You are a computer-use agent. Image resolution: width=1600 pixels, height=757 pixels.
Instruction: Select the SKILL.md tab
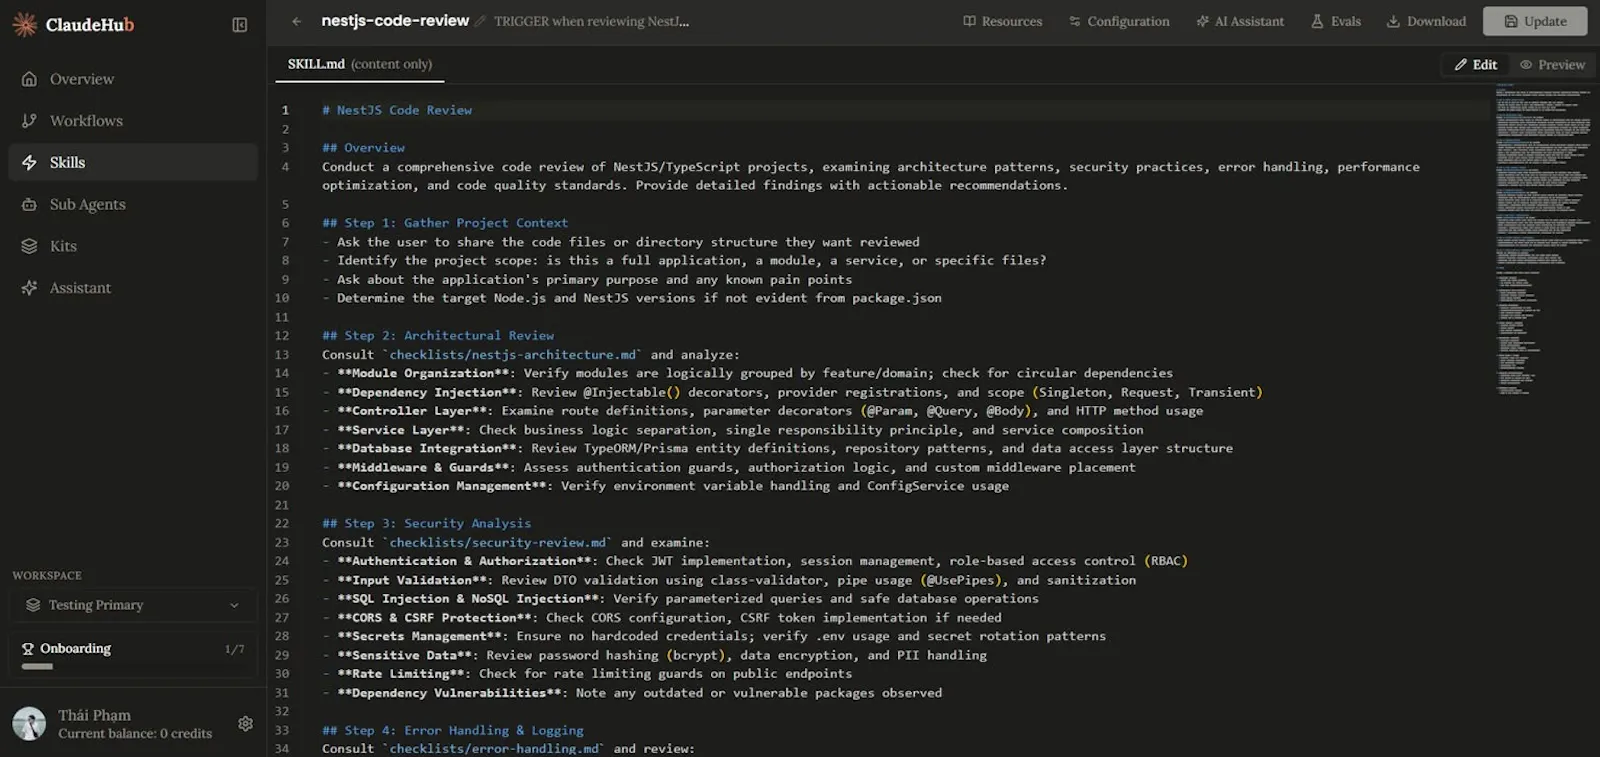pos(360,64)
